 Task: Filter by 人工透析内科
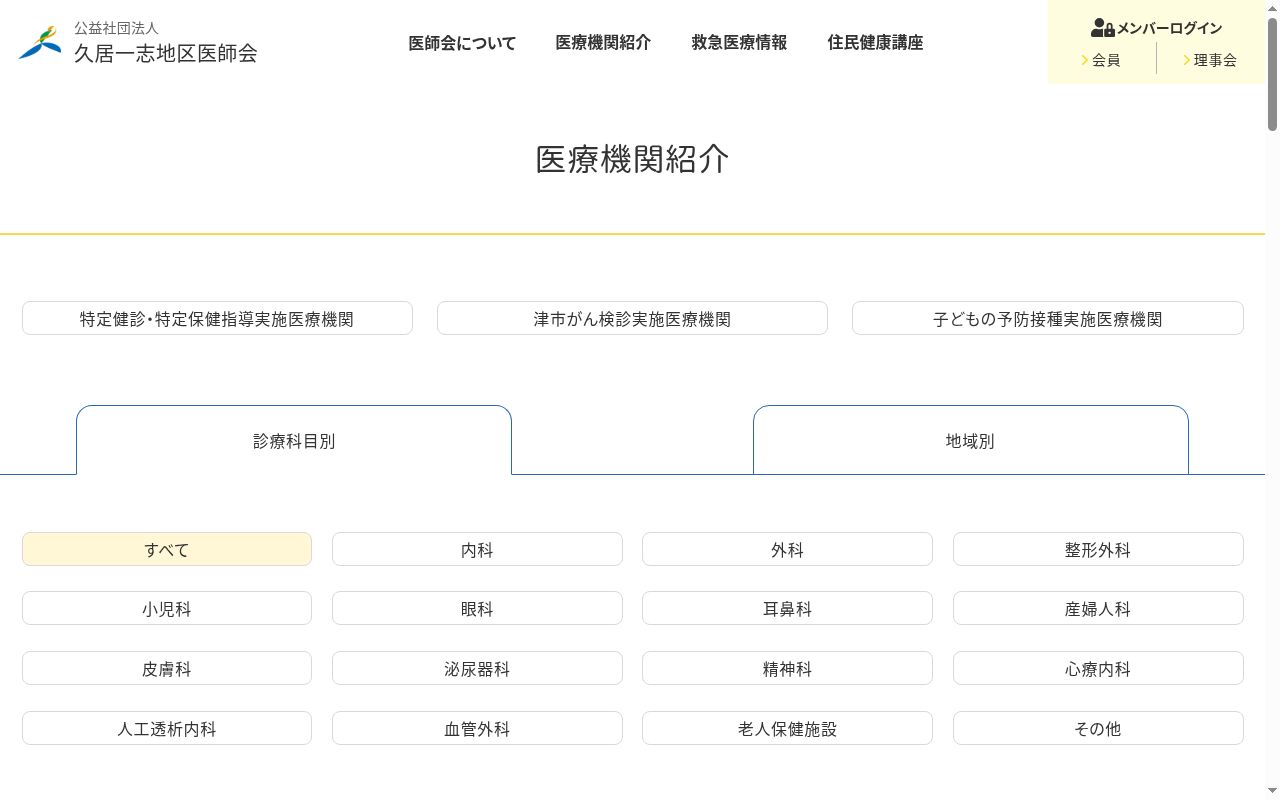tap(167, 728)
